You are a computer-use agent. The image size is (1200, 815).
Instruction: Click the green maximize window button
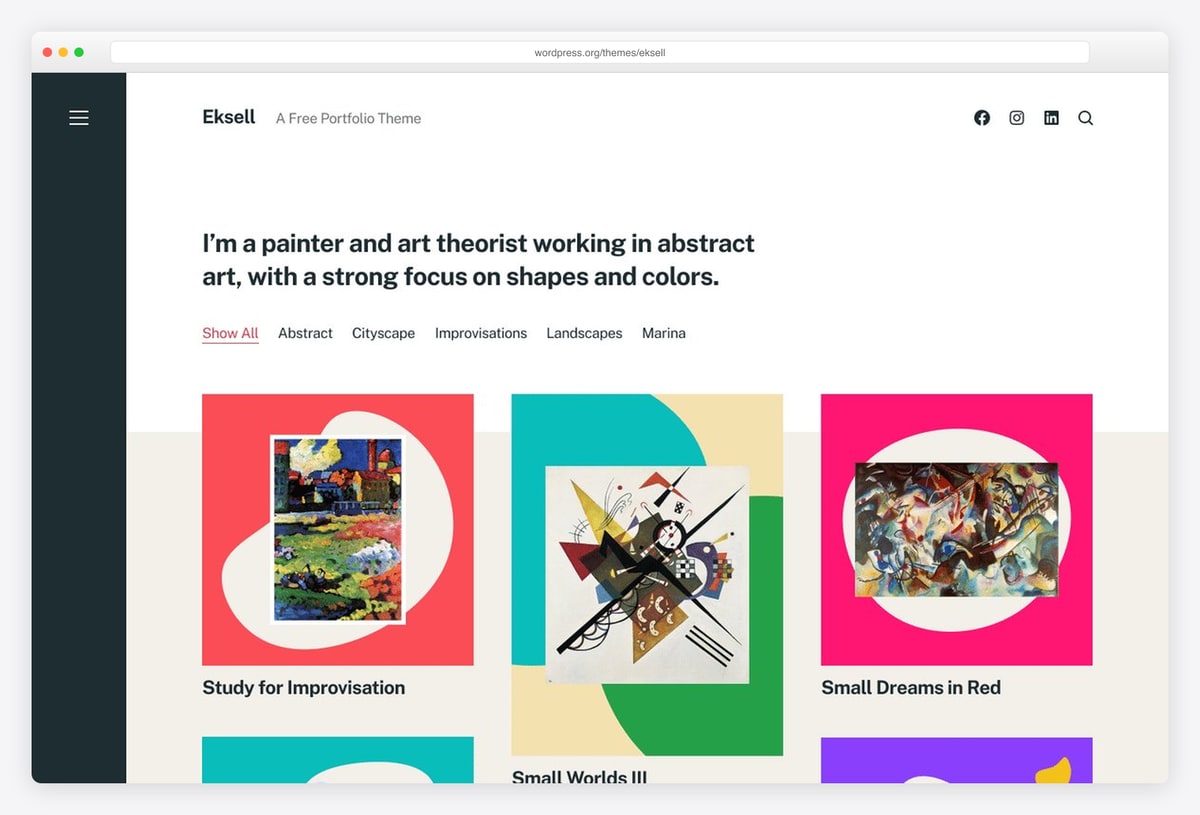[x=79, y=52]
